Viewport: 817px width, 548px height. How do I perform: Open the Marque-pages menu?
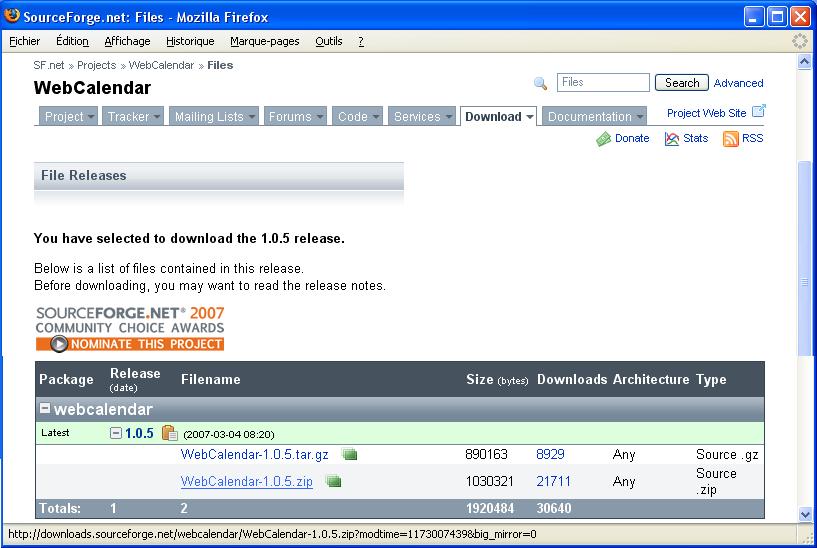265,41
